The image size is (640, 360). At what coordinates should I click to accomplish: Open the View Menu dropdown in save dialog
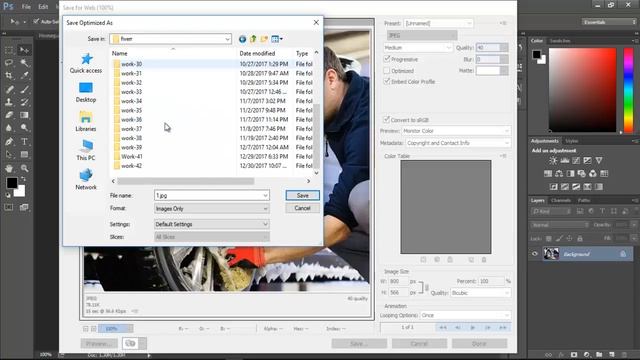coord(277,39)
